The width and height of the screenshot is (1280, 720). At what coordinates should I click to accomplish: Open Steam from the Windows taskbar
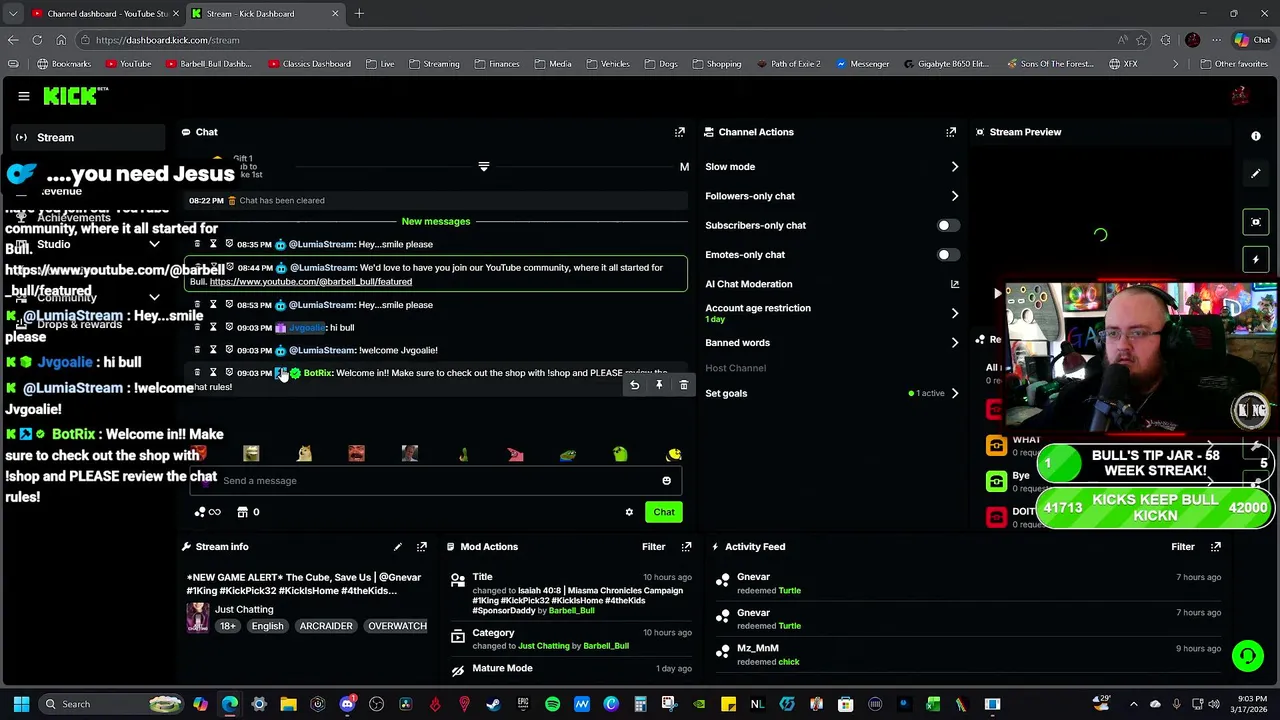tap(493, 704)
